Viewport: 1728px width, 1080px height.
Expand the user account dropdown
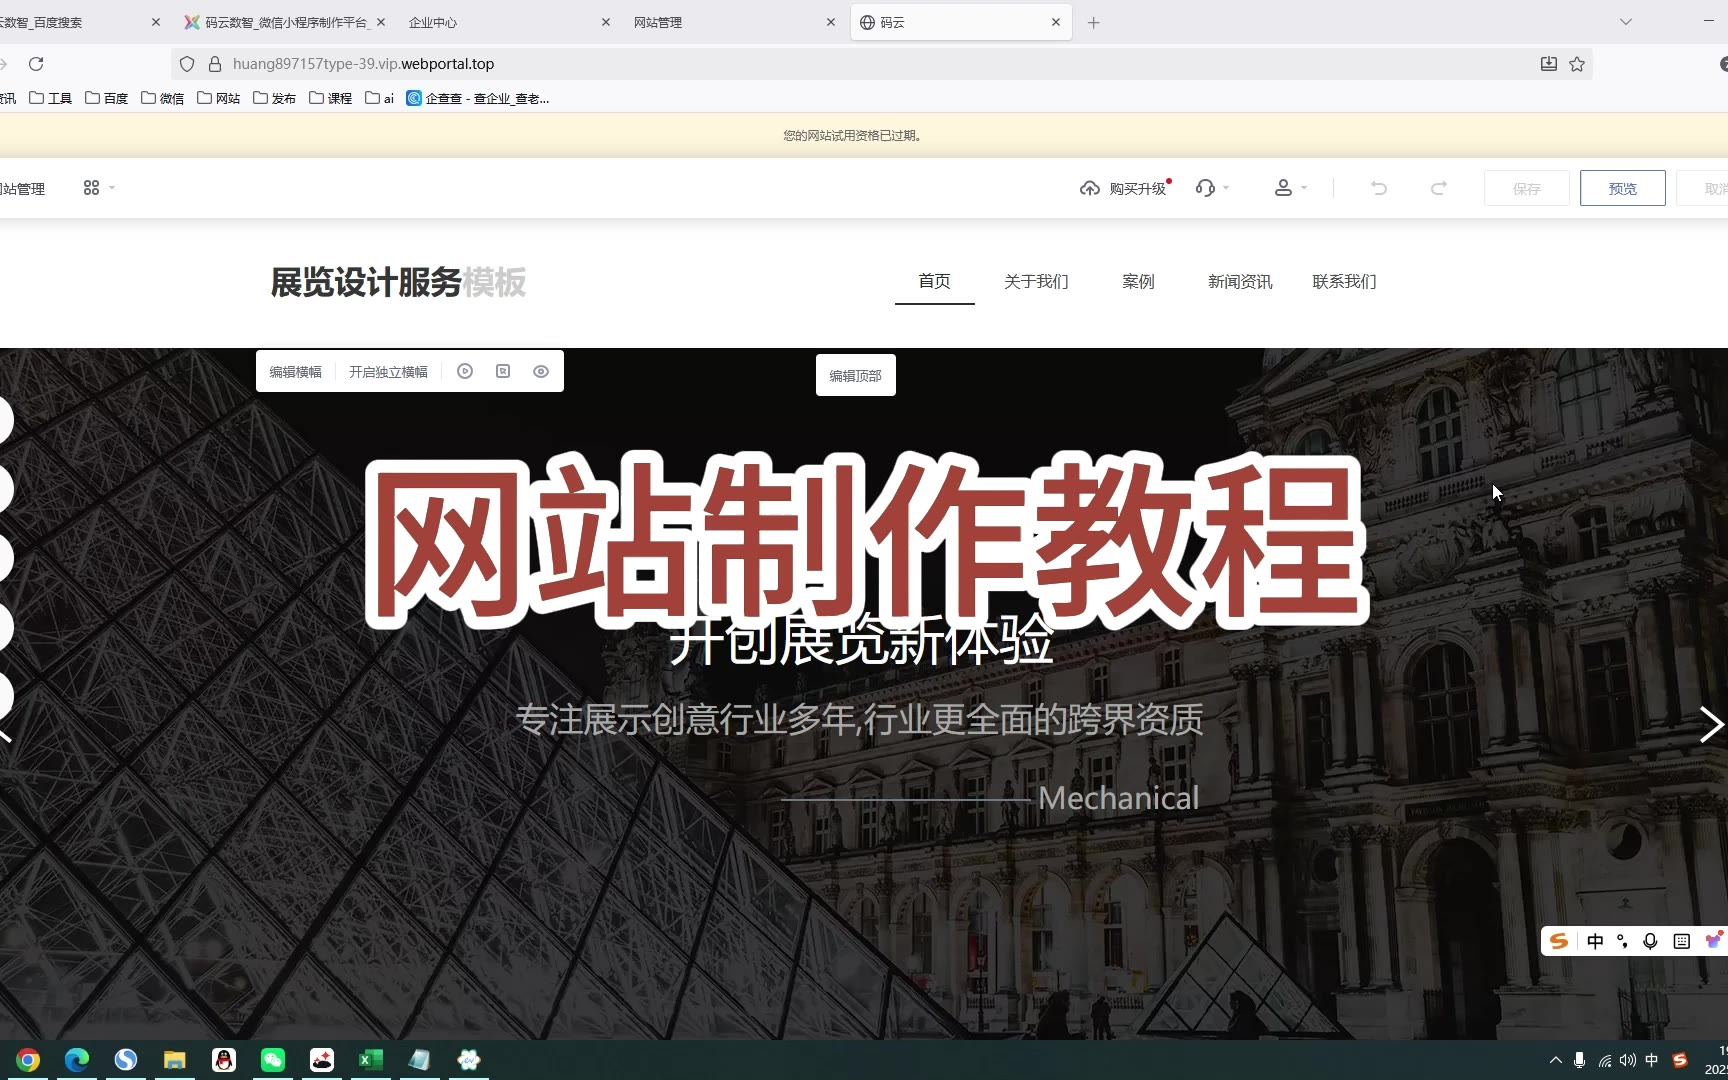point(1289,188)
